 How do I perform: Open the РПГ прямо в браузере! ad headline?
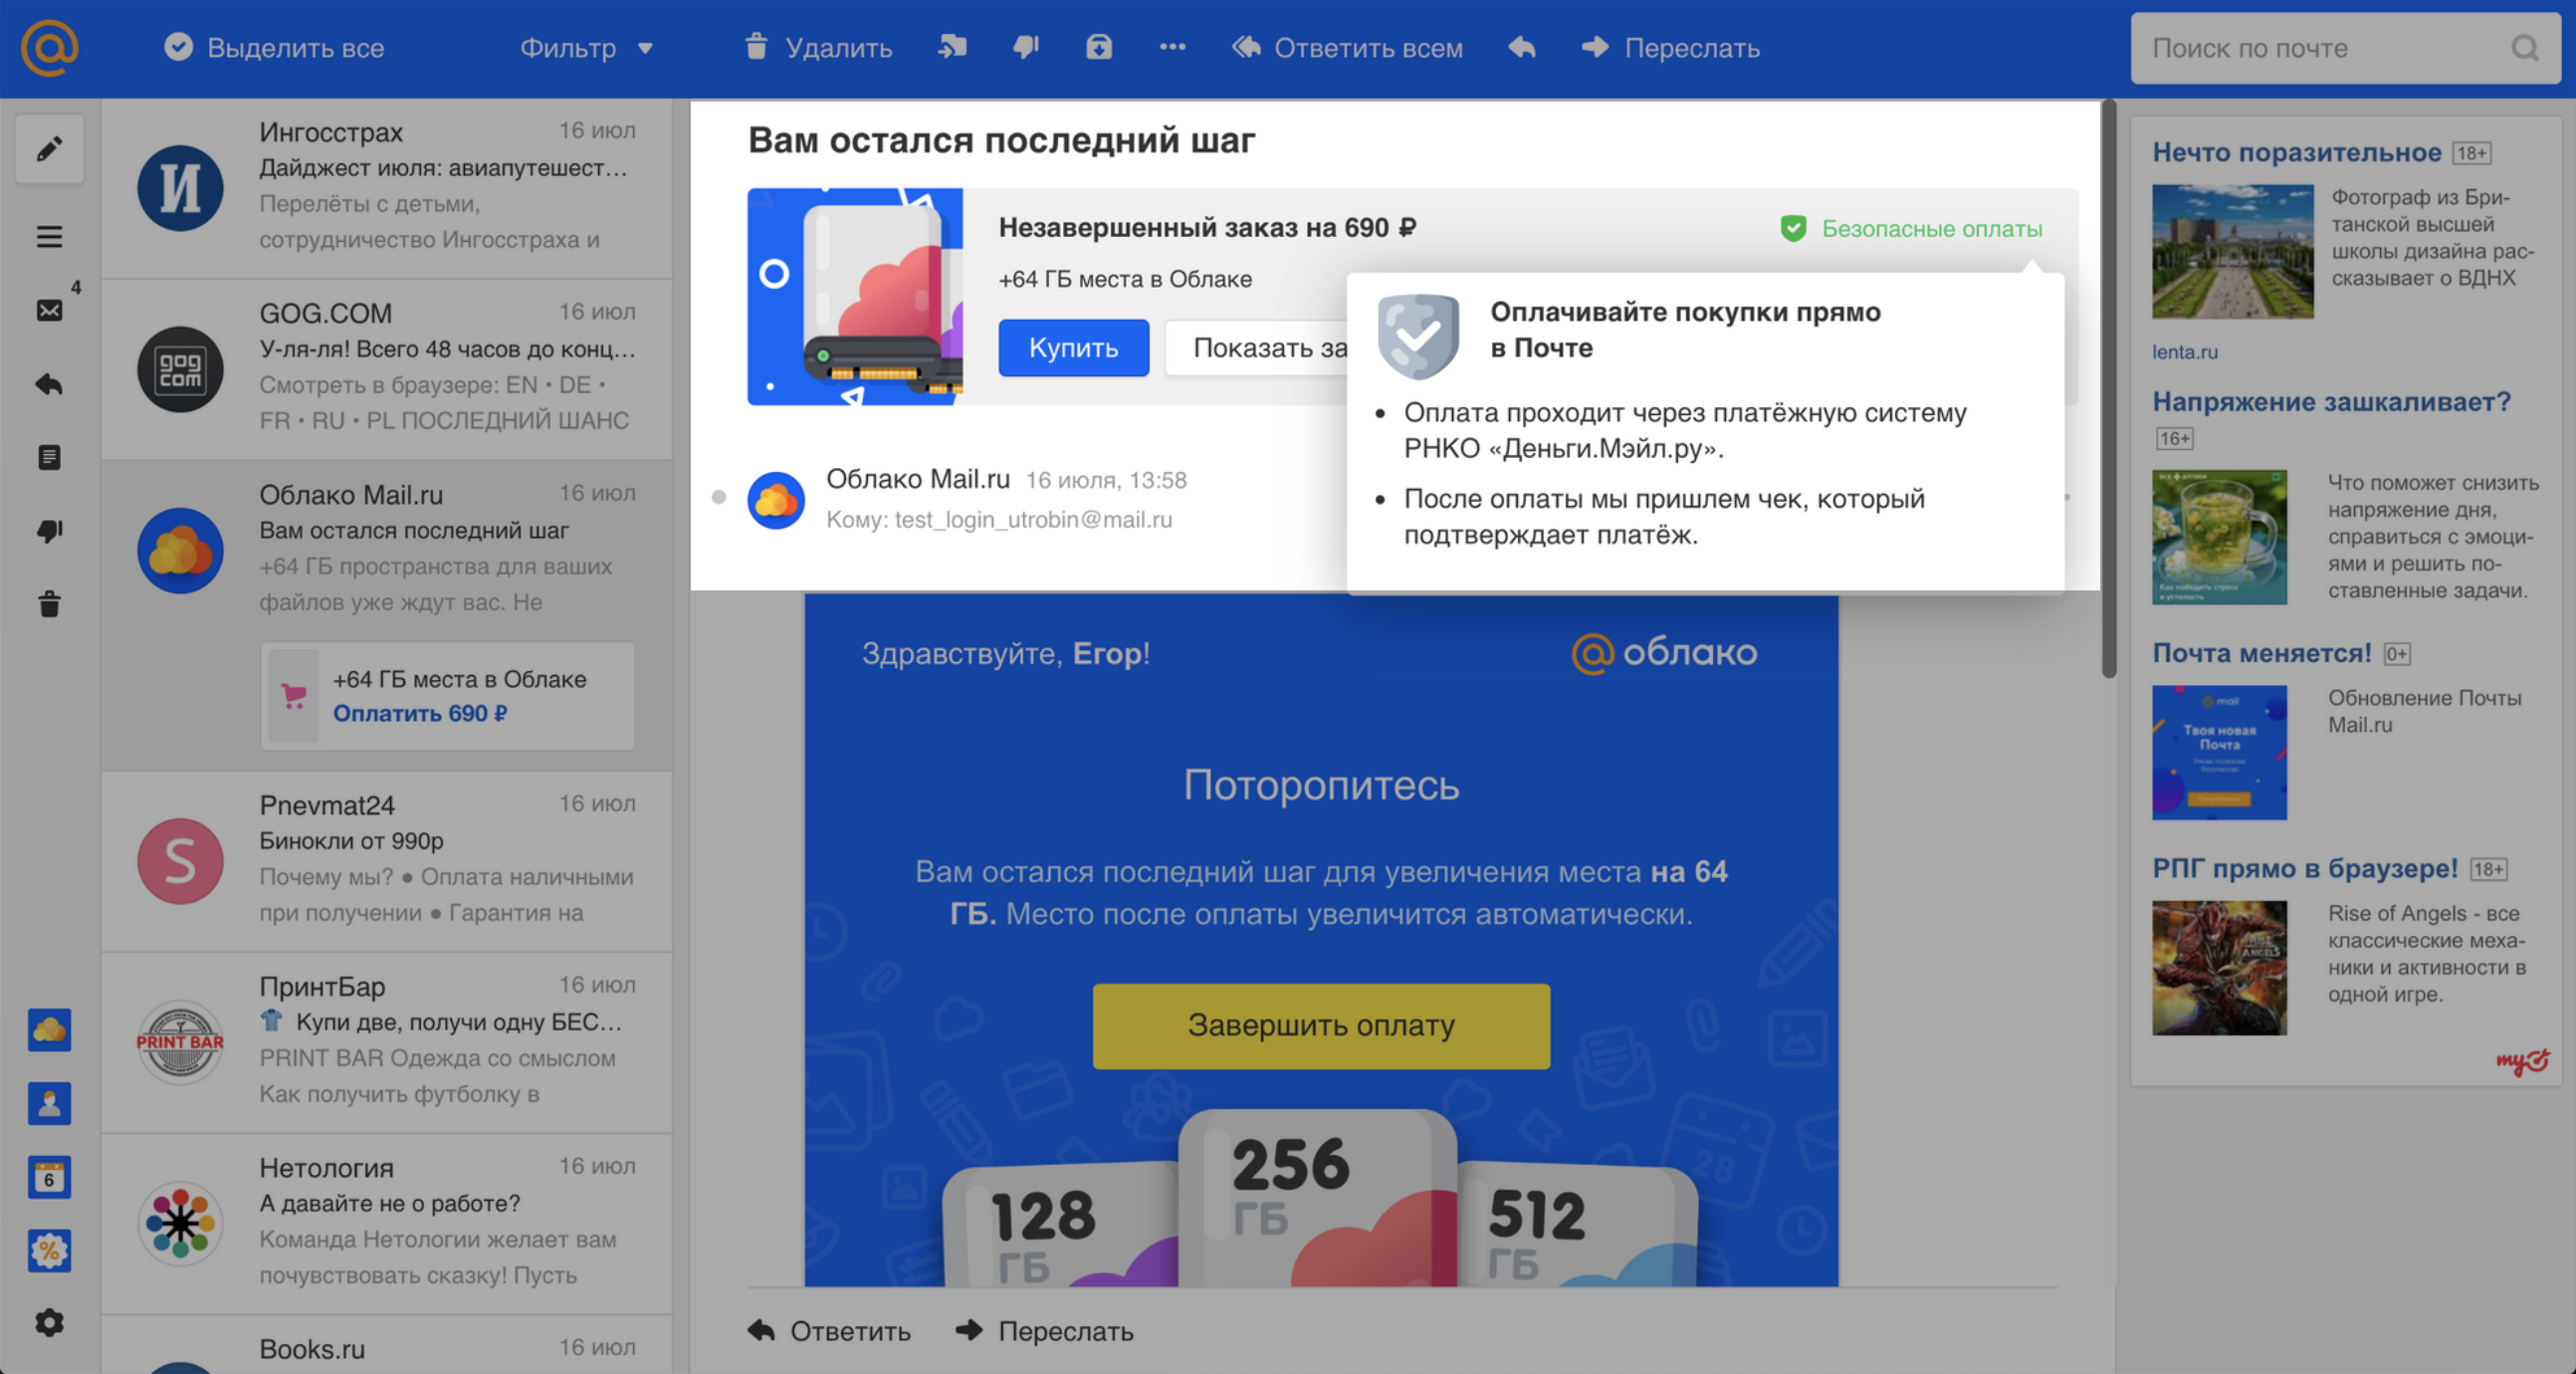2304,868
